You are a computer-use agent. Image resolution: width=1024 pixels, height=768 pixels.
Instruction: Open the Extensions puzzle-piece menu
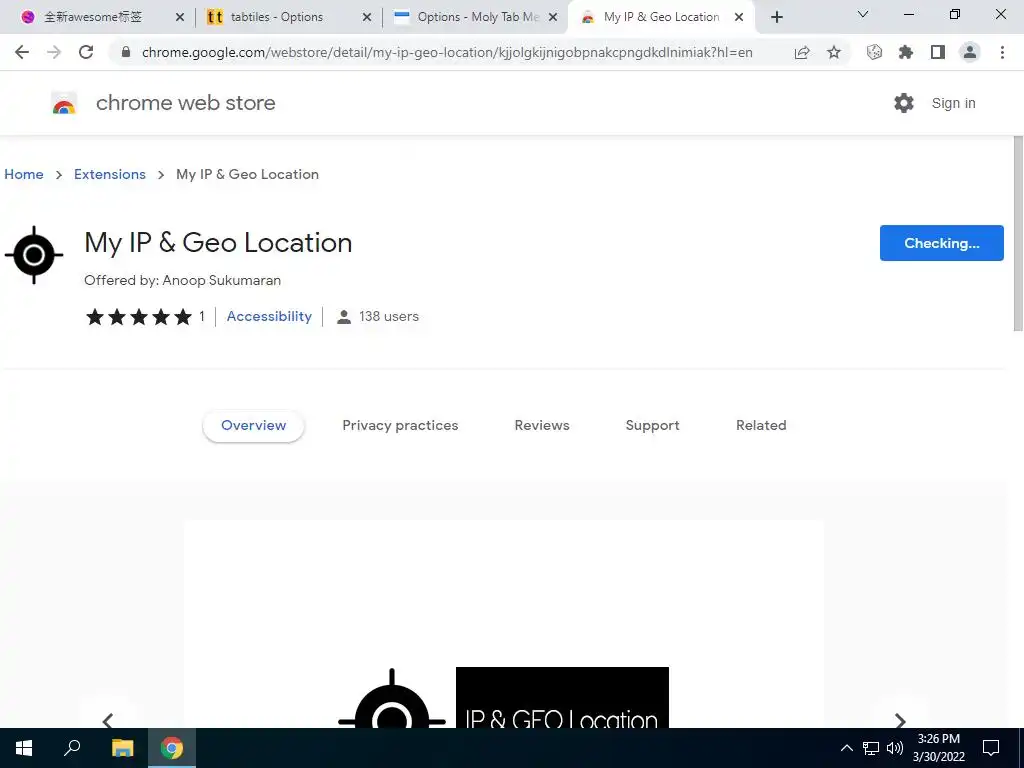[906, 52]
